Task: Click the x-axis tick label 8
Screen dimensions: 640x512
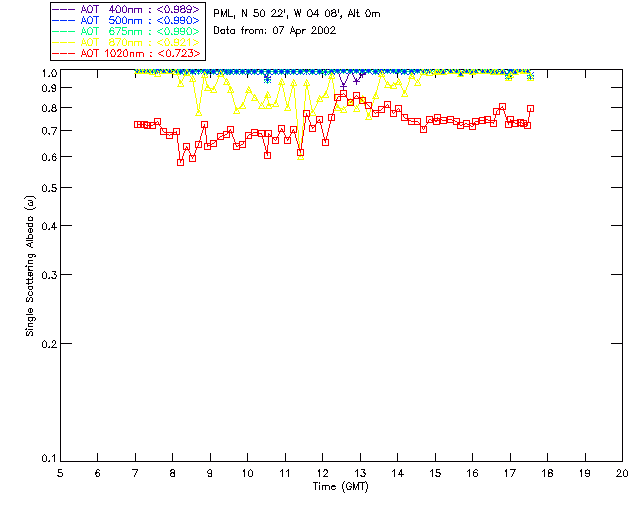Action: [173, 473]
